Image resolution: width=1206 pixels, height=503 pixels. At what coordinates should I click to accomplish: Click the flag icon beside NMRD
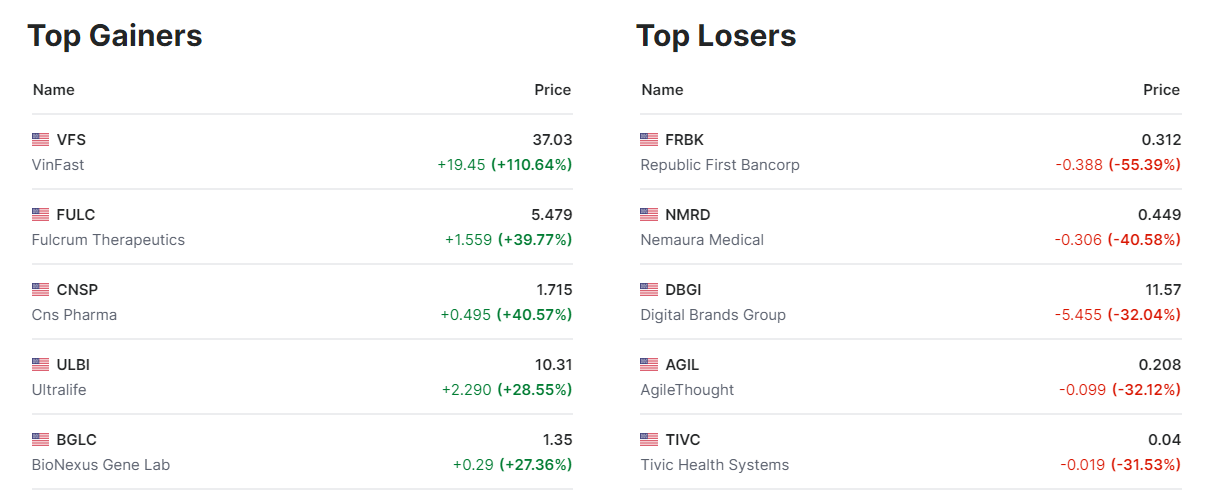(x=649, y=215)
